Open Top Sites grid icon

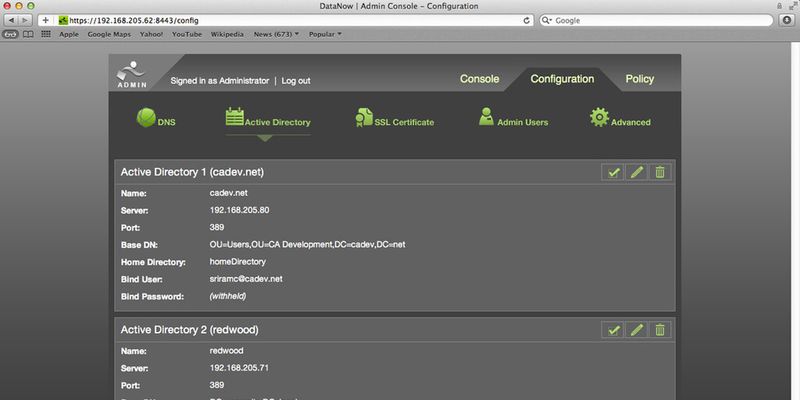click(x=46, y=34)
